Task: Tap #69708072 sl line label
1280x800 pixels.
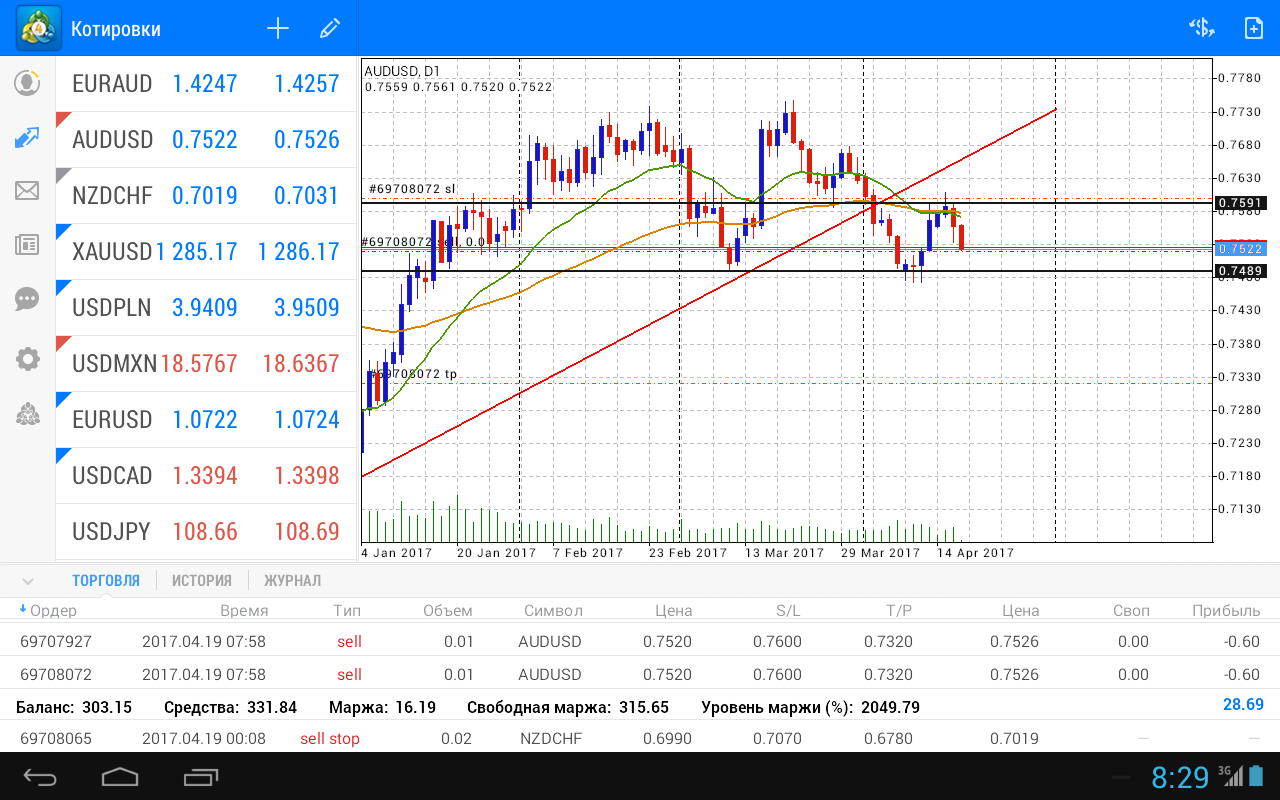Action: click(412, 188)
